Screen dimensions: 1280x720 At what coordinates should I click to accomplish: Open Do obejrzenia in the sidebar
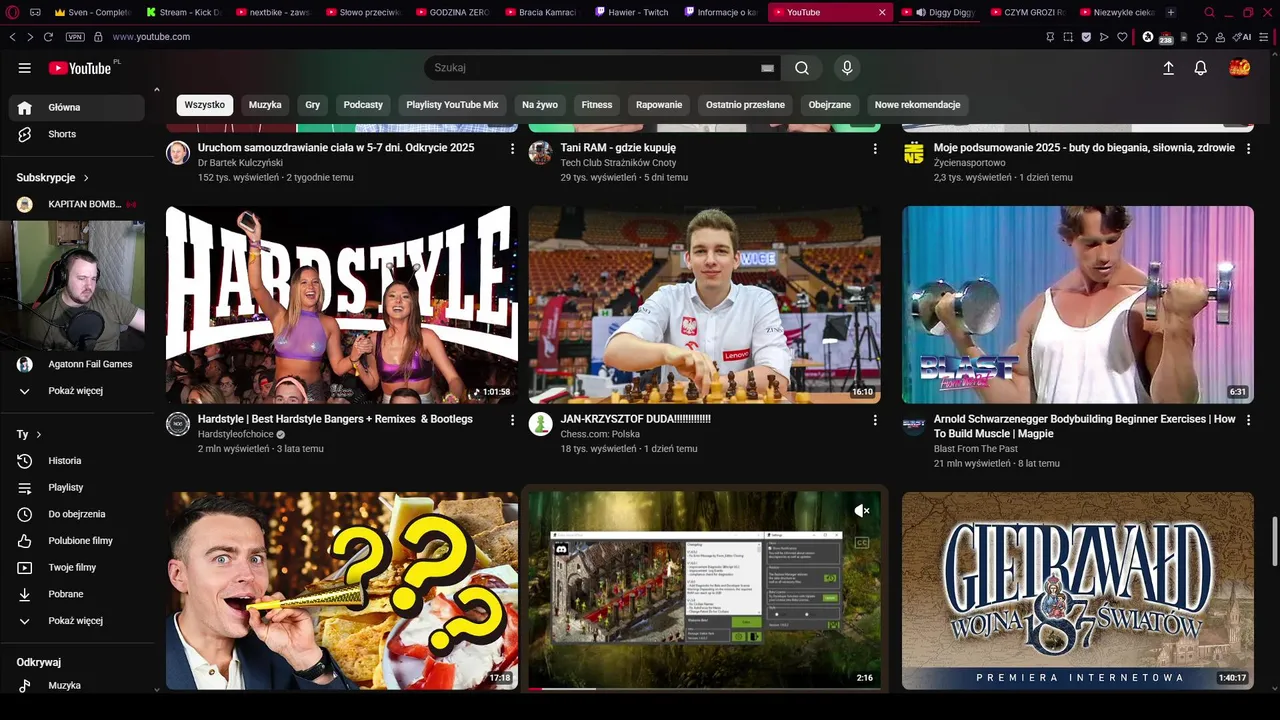point(76,514)
